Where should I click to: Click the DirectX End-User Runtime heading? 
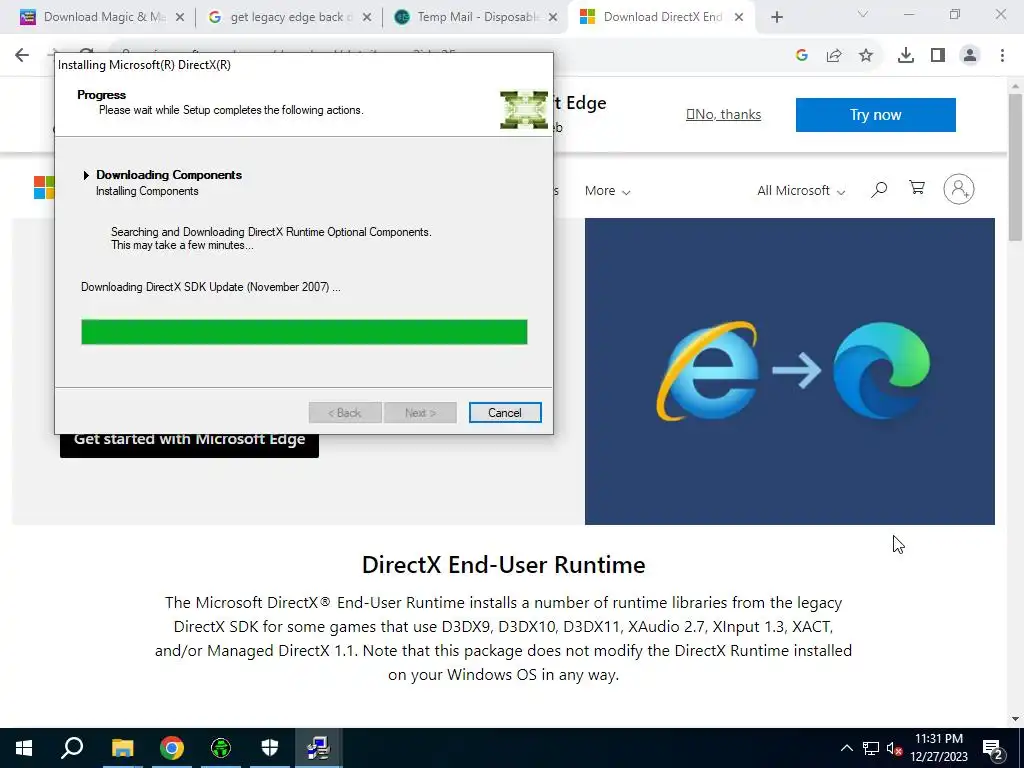pos(504,565)
